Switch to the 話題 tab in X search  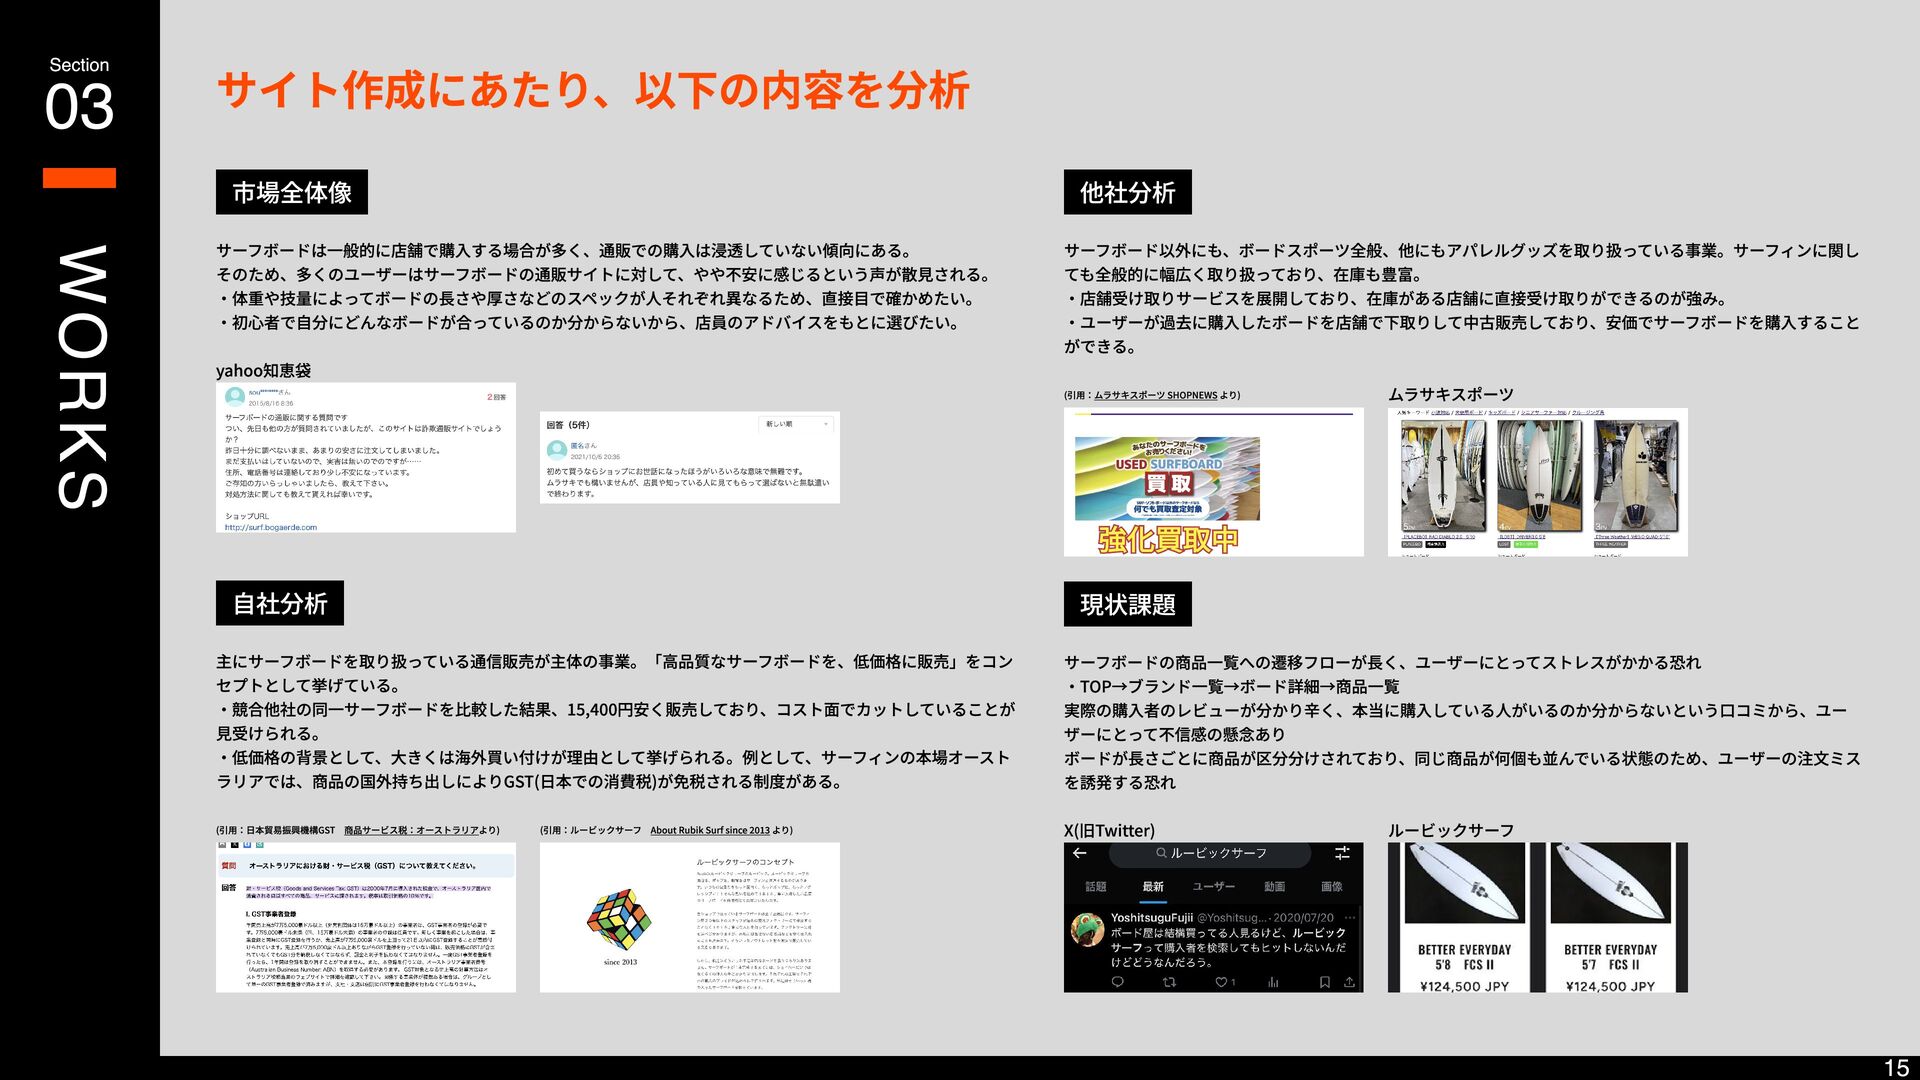(x=1096, y=886)
